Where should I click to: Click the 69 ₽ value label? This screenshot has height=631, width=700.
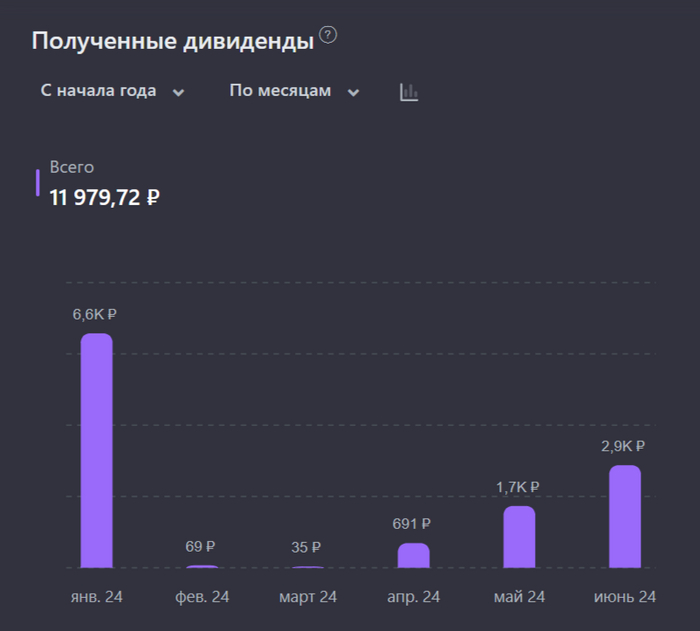click(200, 547)
